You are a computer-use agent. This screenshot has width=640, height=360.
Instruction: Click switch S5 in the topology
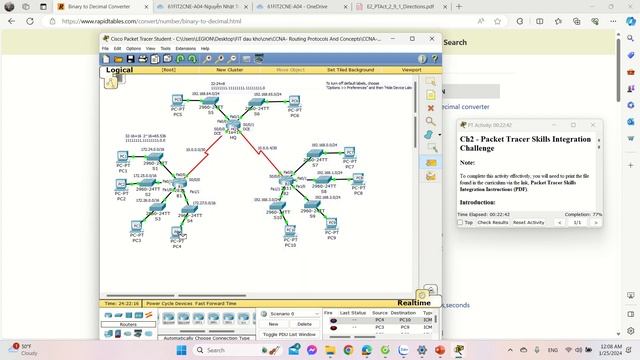pos(211,101)
